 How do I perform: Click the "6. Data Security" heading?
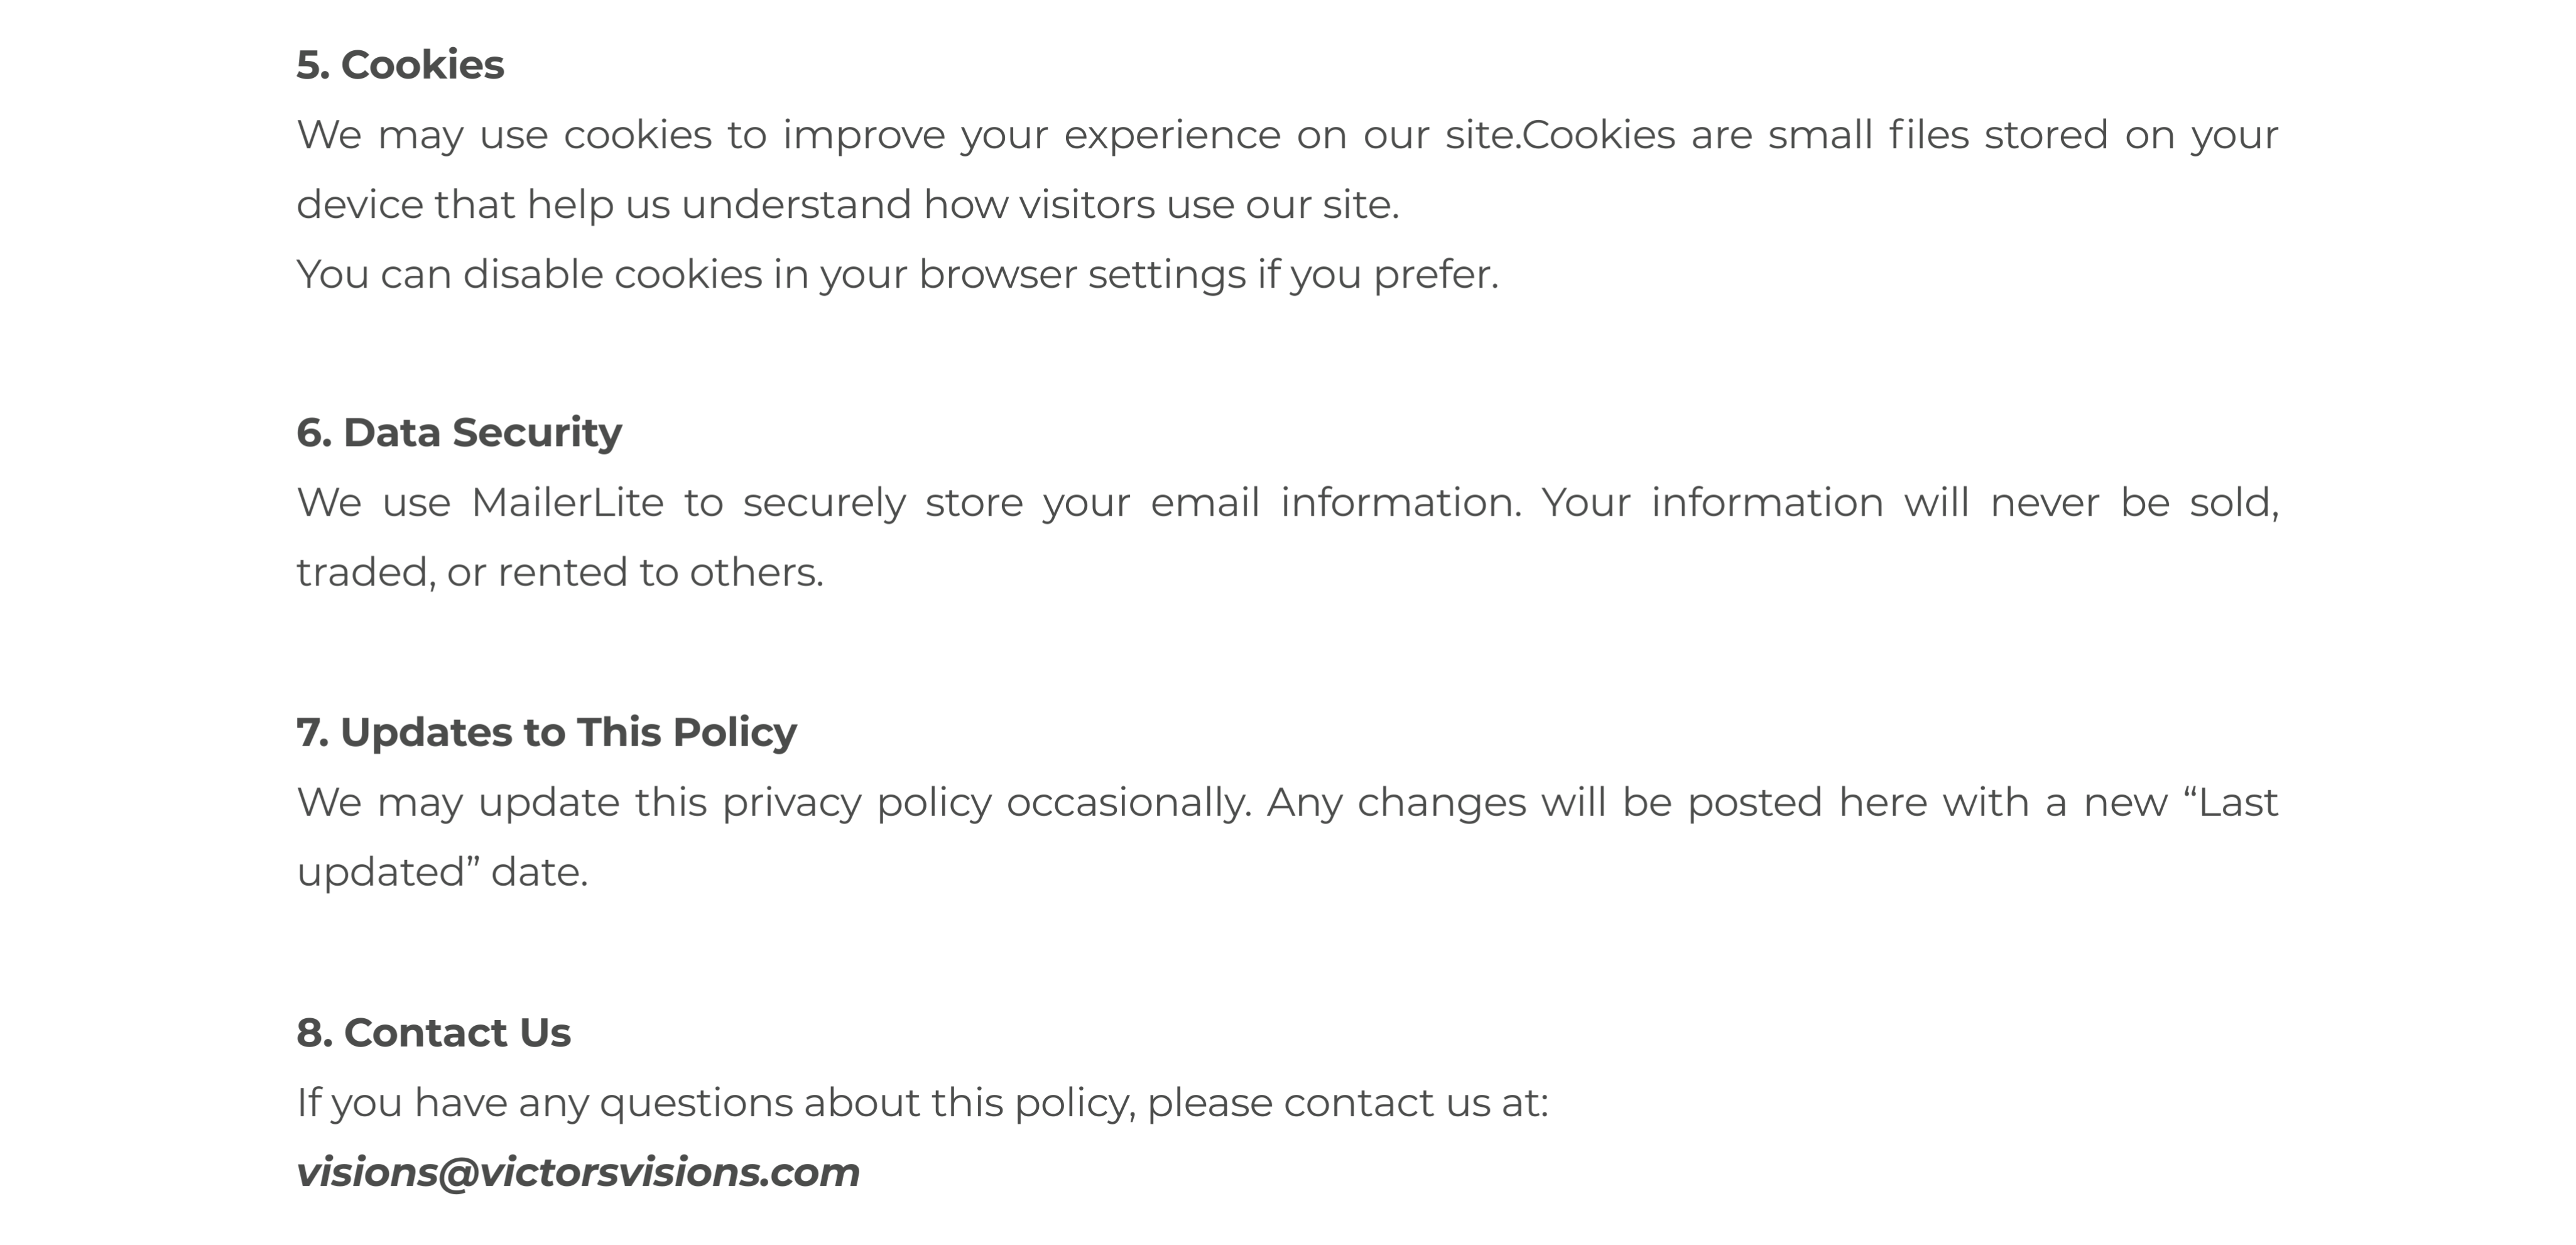pyautogui.click(x=459, y=433)
